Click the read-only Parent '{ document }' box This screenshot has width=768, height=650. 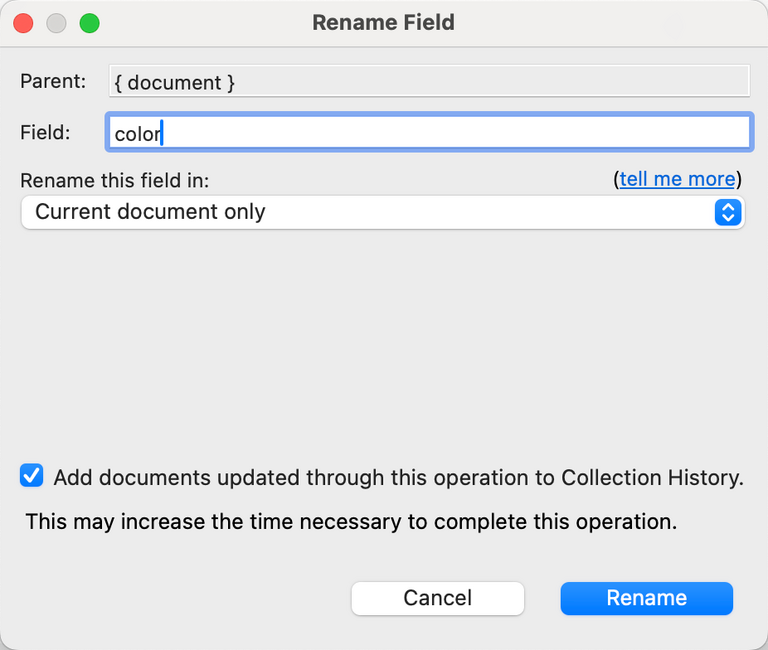tap(428, 82)
